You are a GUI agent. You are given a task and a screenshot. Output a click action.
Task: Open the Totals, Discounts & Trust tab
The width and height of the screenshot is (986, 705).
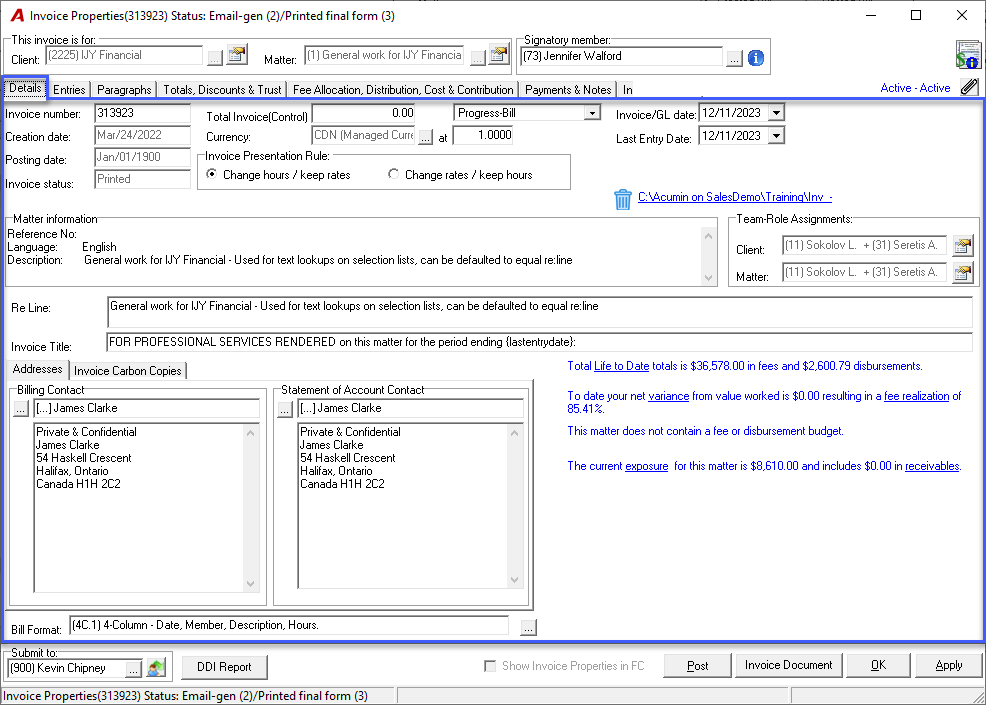222,89
